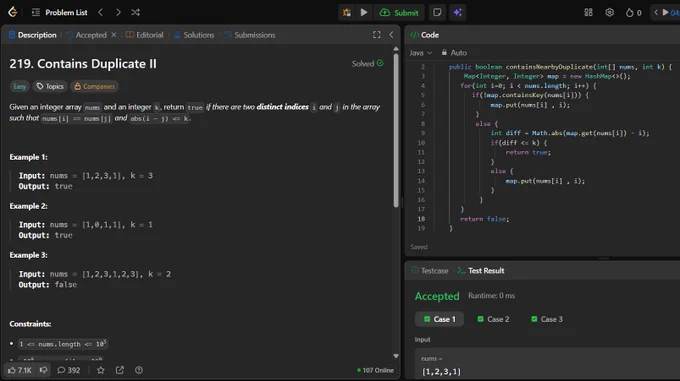Click the problem title Contains Duplicate II
This screenshot has height=381, width=680.
tap(83, 64)
